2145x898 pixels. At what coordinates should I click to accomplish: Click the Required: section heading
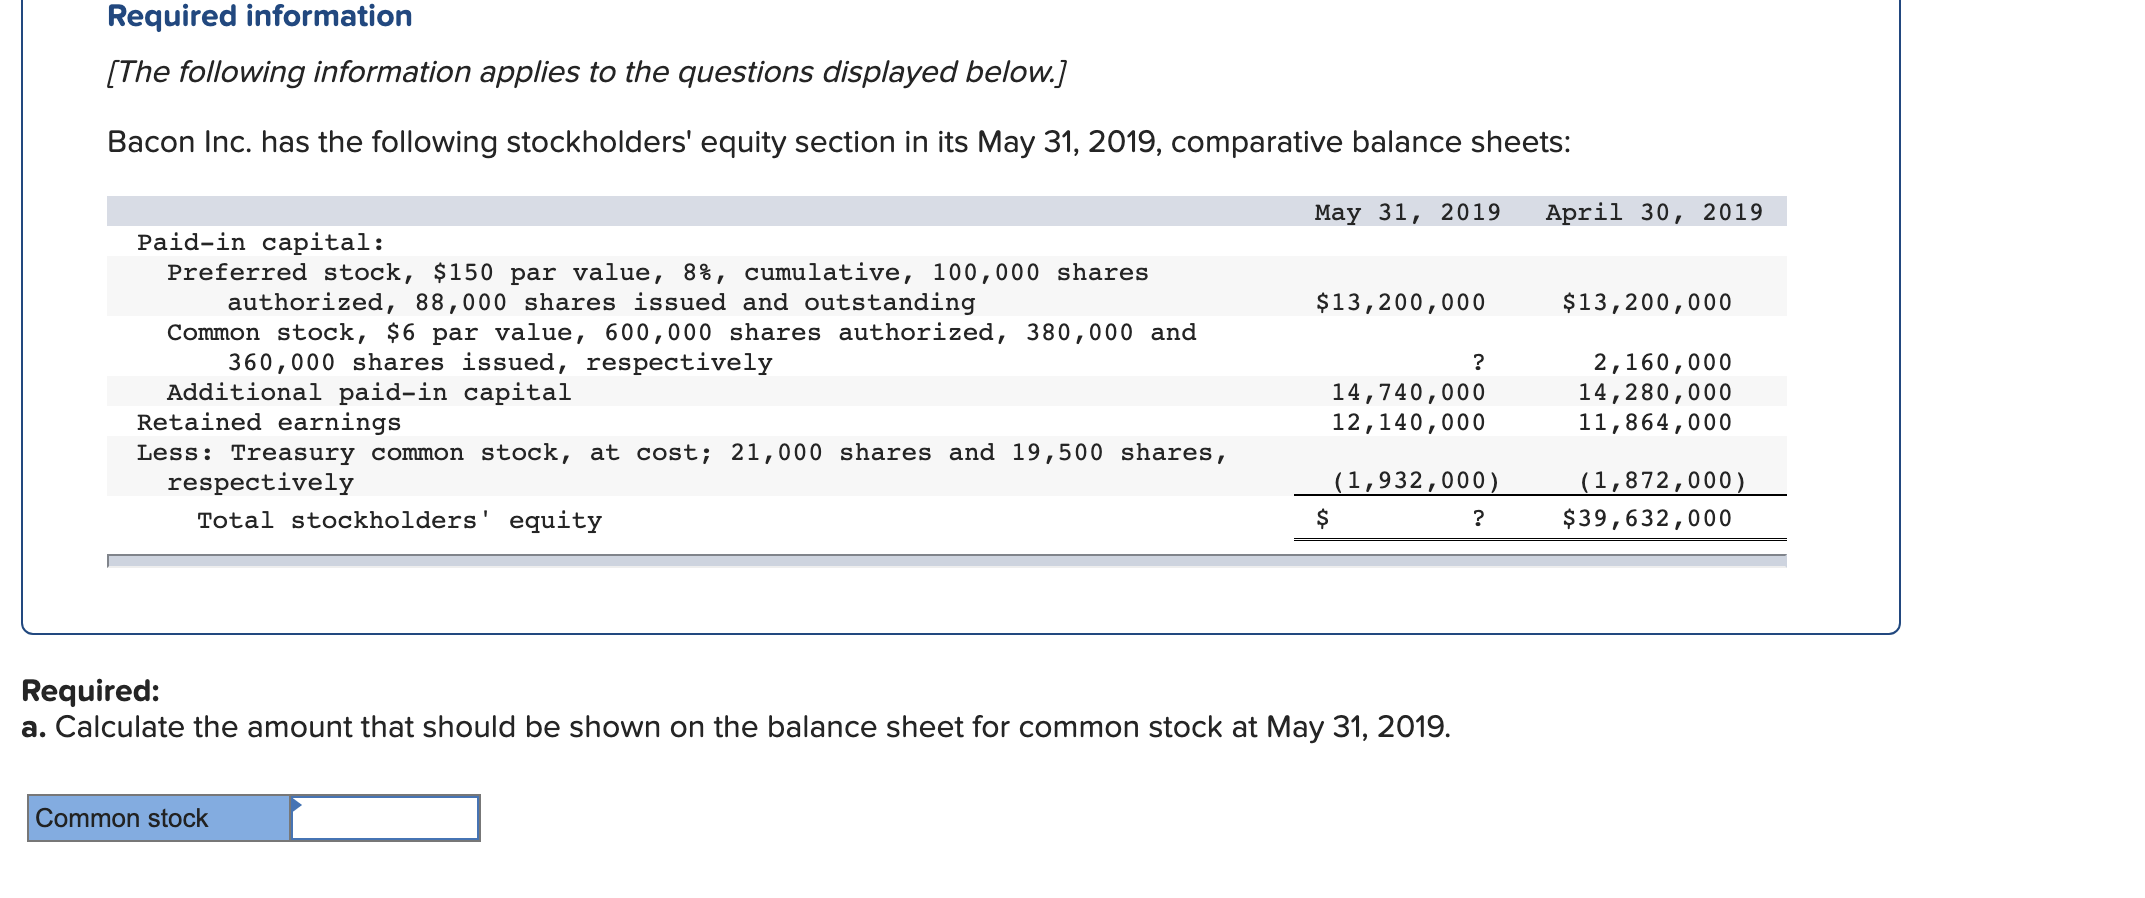point(88,689)
